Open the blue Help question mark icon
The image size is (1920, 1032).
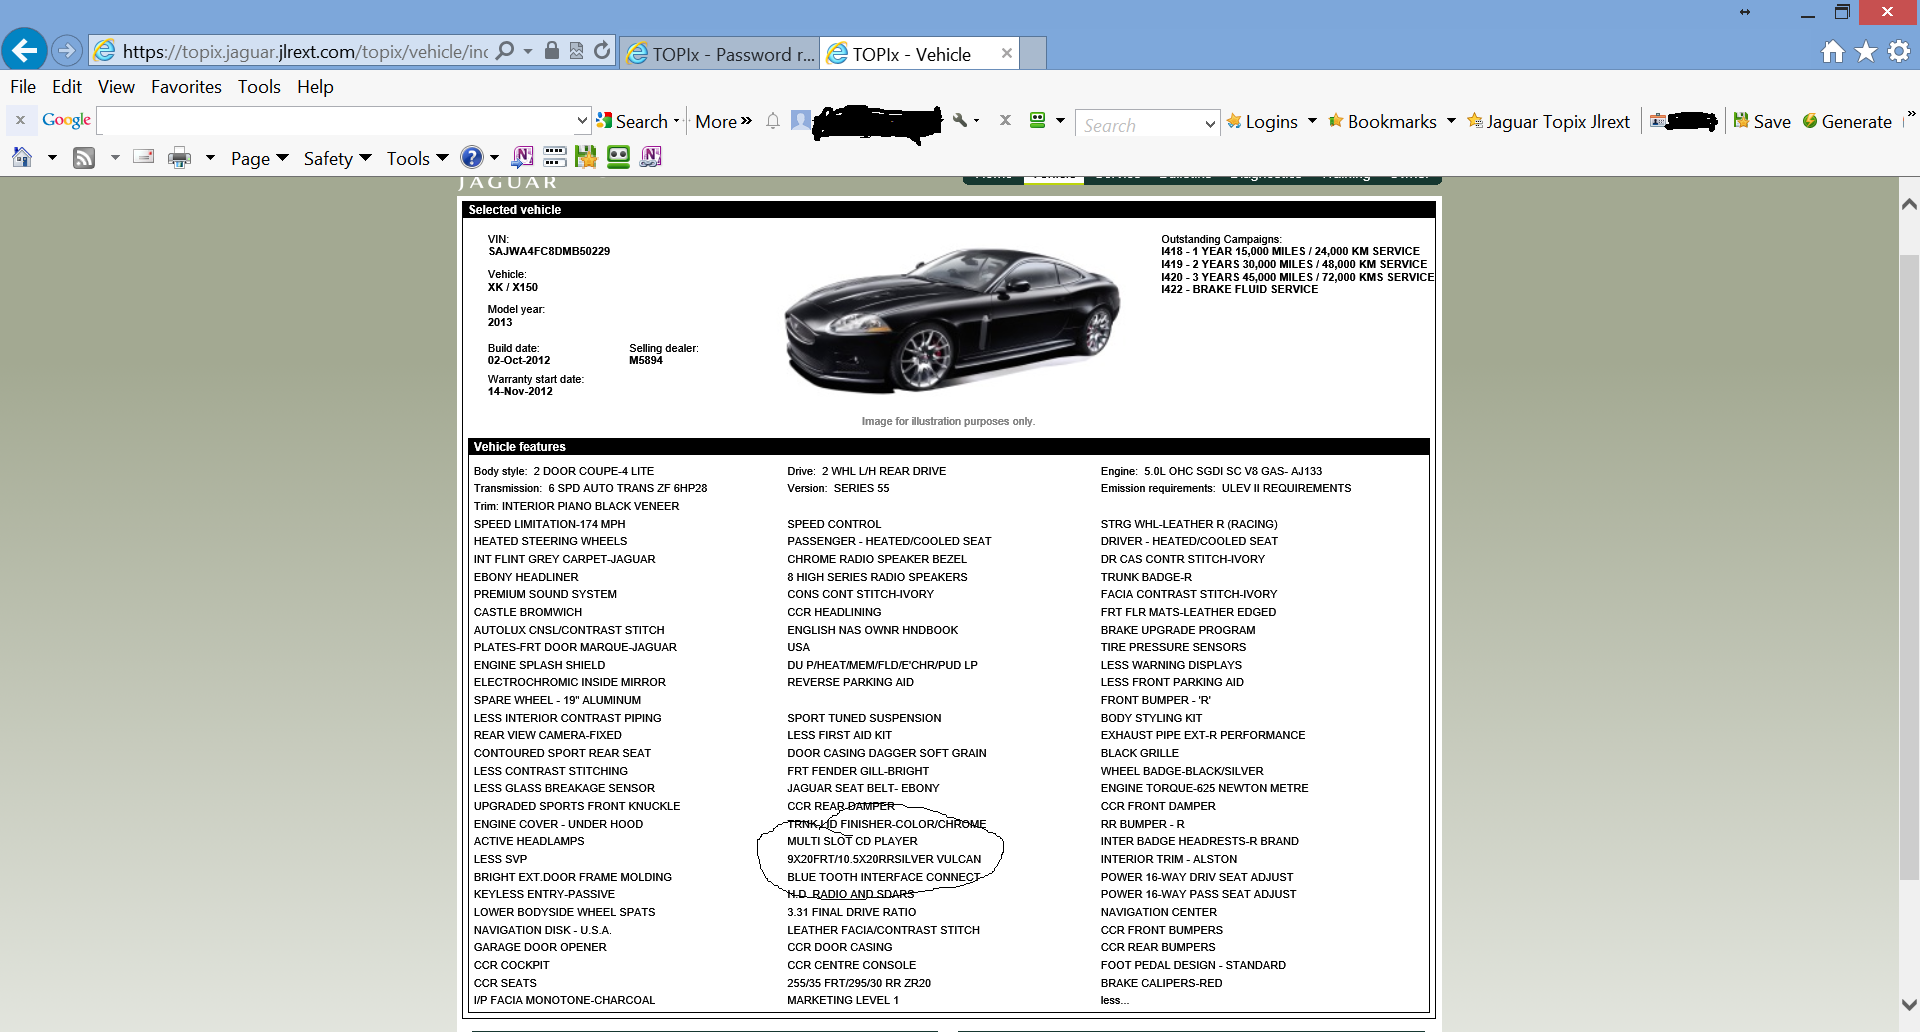pos(472,158)
